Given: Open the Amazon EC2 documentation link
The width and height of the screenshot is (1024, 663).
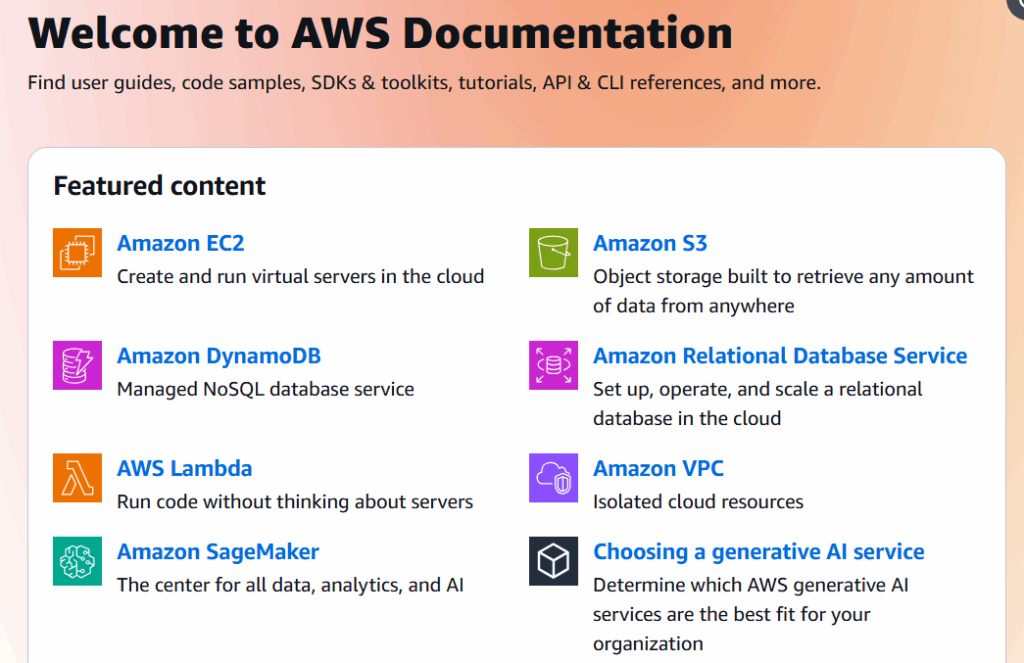Looking at the screenshot, I should click(180, 243).
